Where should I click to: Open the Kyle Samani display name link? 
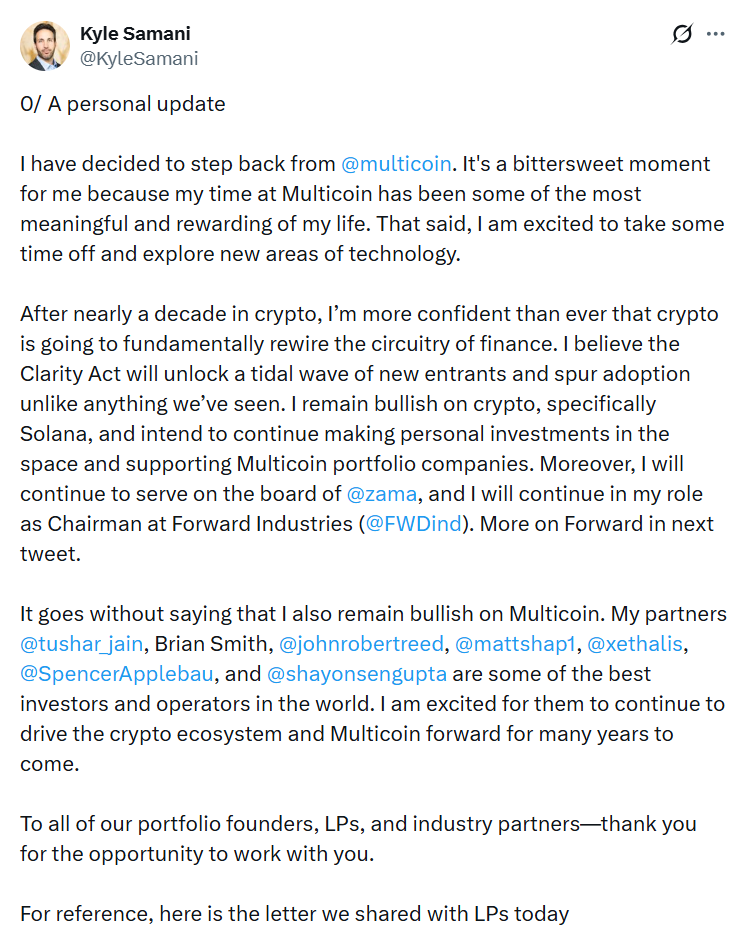(135, 34)
